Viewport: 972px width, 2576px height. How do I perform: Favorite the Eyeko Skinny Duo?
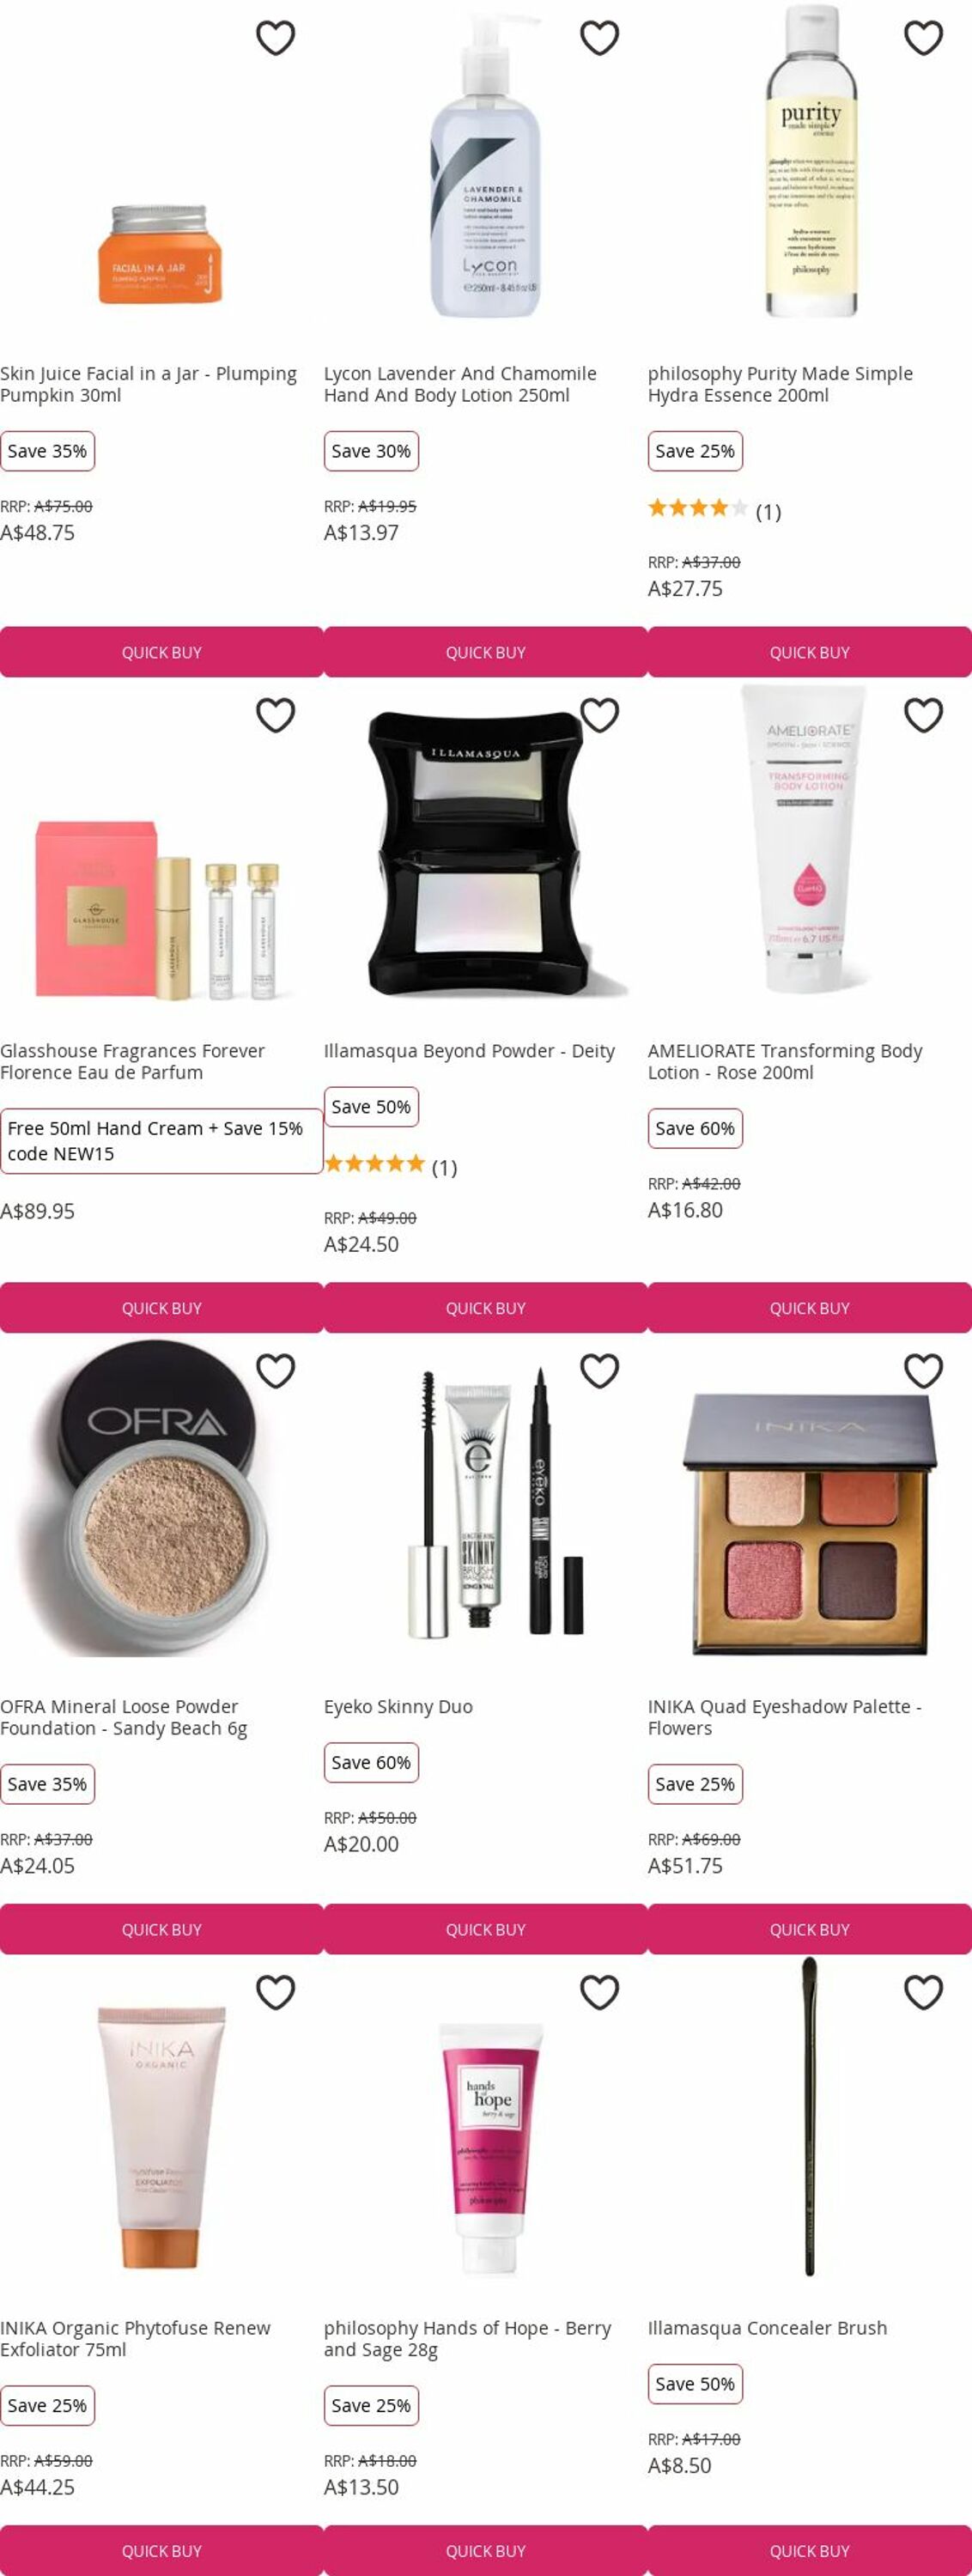600,1371
